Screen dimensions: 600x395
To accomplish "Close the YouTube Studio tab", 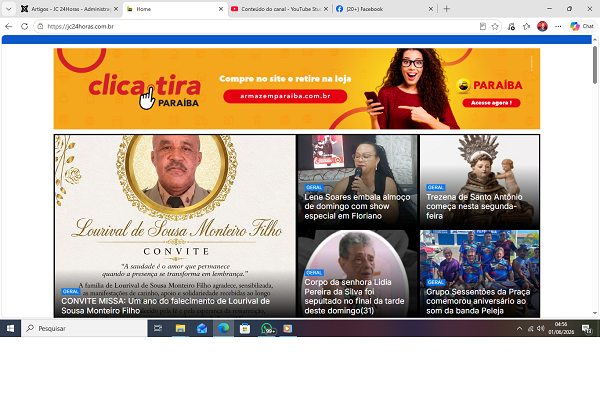I will coord(326,9).
